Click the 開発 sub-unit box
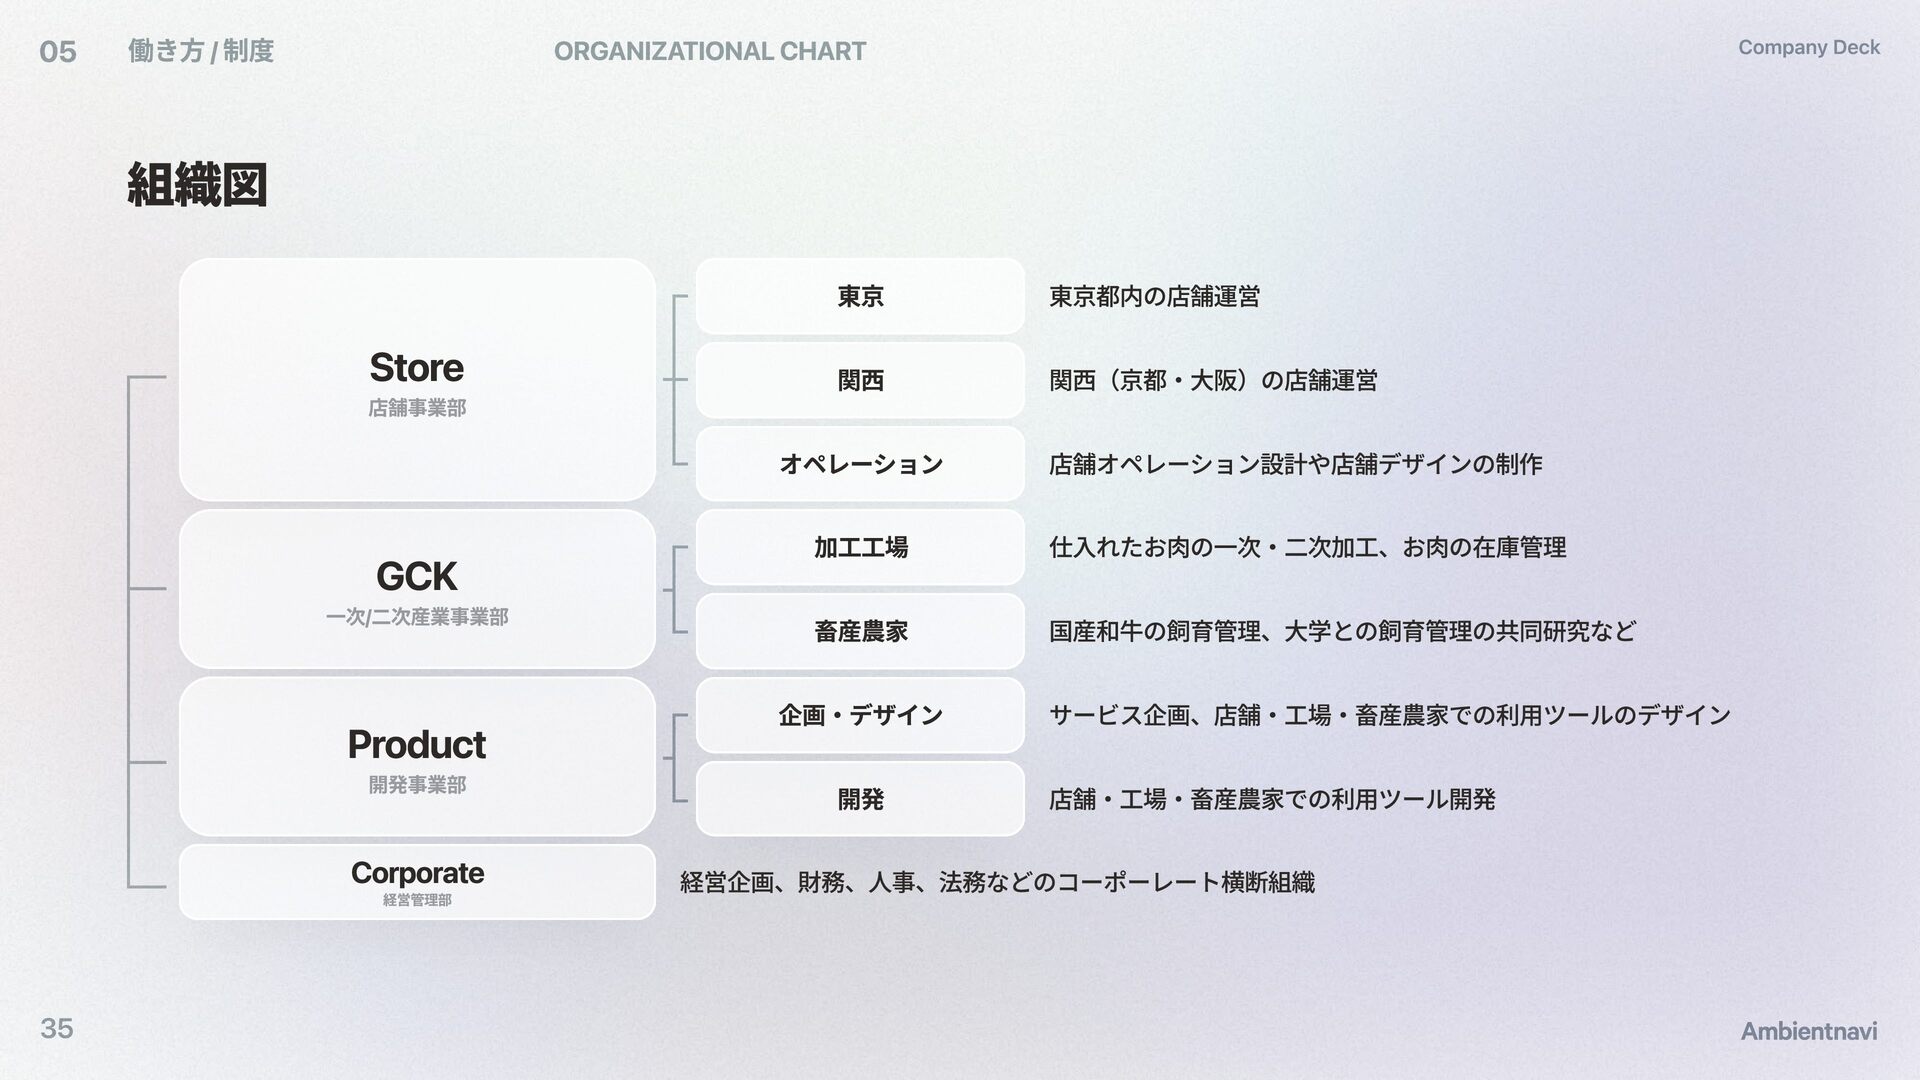The image size is (1920, 1080). [860, 799]
